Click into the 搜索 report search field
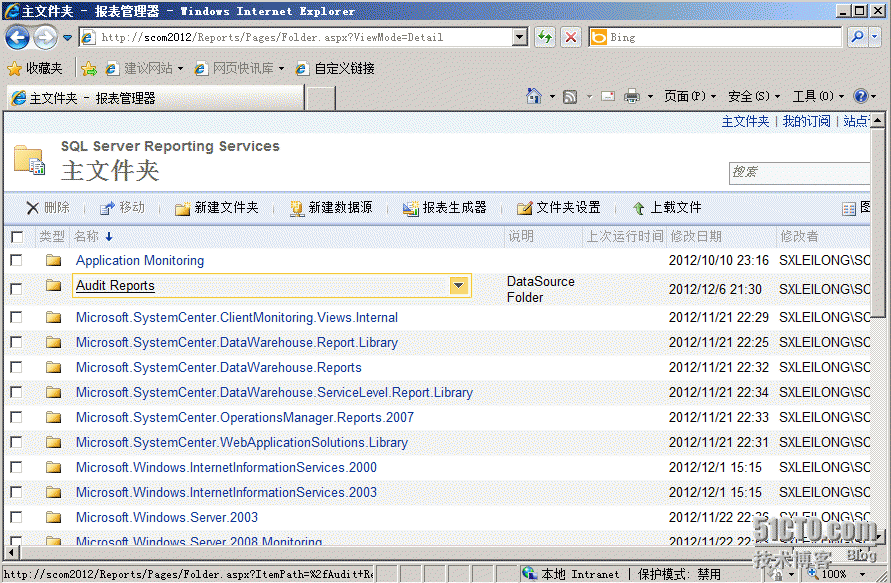The width and height of the screenshot is (891, 583). 800,172
